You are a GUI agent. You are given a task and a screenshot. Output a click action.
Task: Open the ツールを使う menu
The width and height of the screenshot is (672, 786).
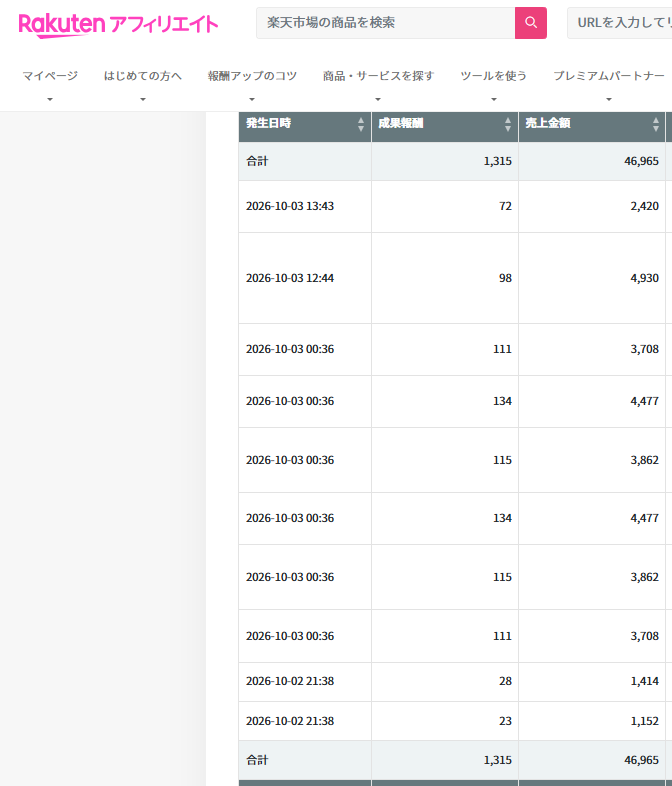click(x=494, y=76)
